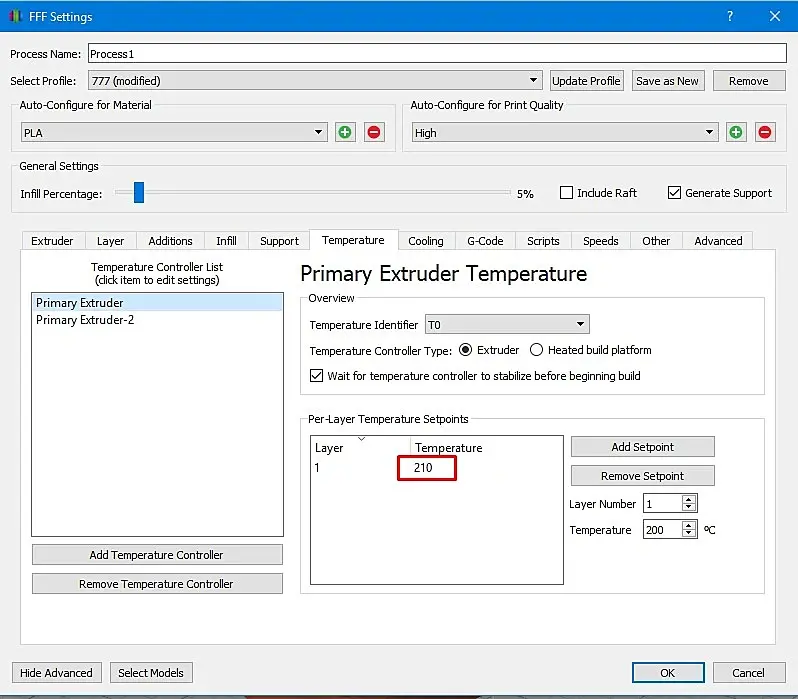The width and height of the screenshot is (798, 699).
Task: Open the PLA material dropdown
Action: [x=174, y=132]
